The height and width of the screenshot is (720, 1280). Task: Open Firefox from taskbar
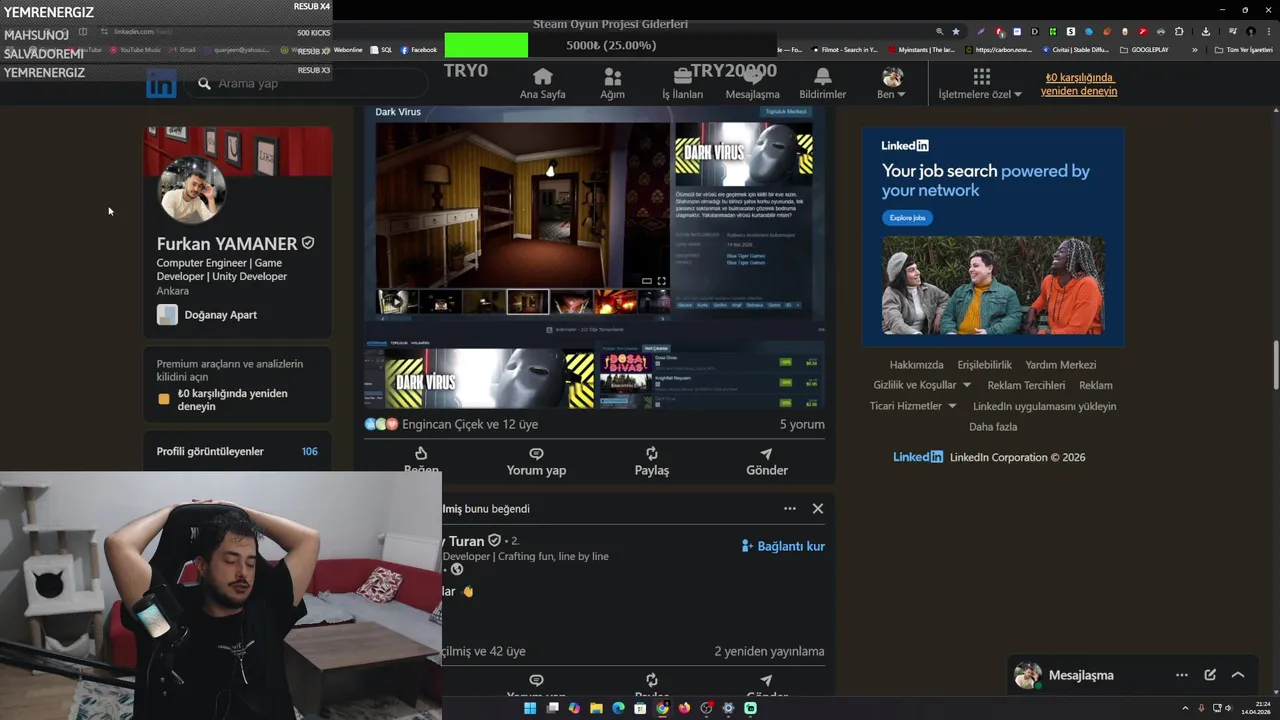pyautogui.click(x=684, y=708)
